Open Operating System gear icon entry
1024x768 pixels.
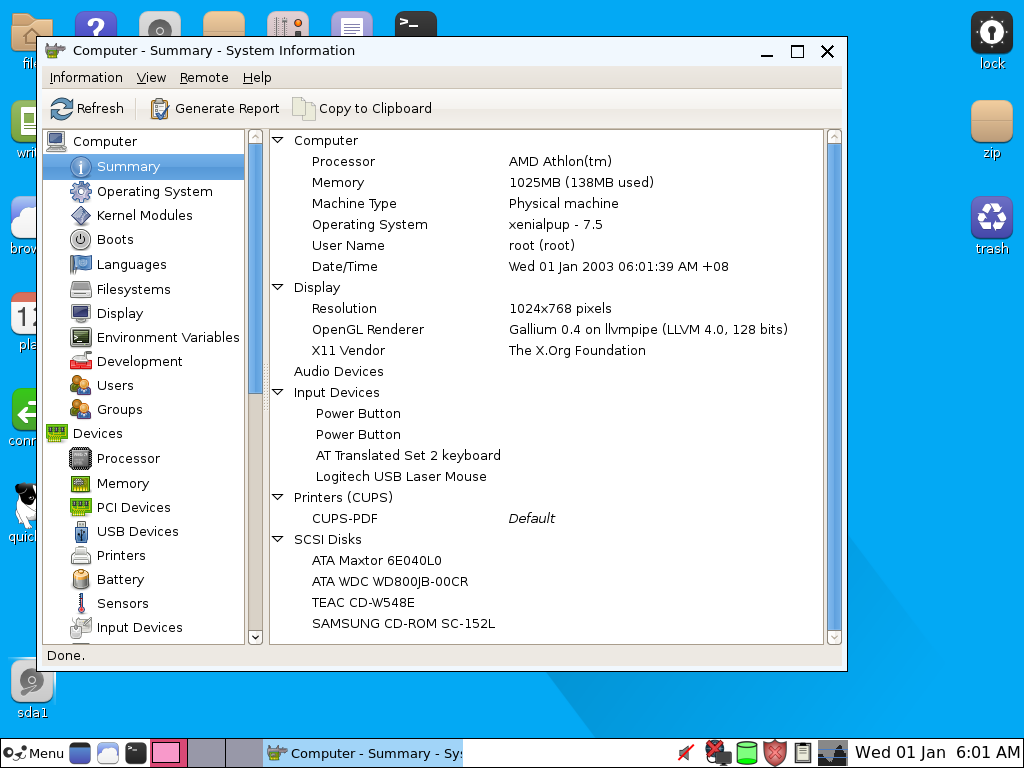(80, 191)
